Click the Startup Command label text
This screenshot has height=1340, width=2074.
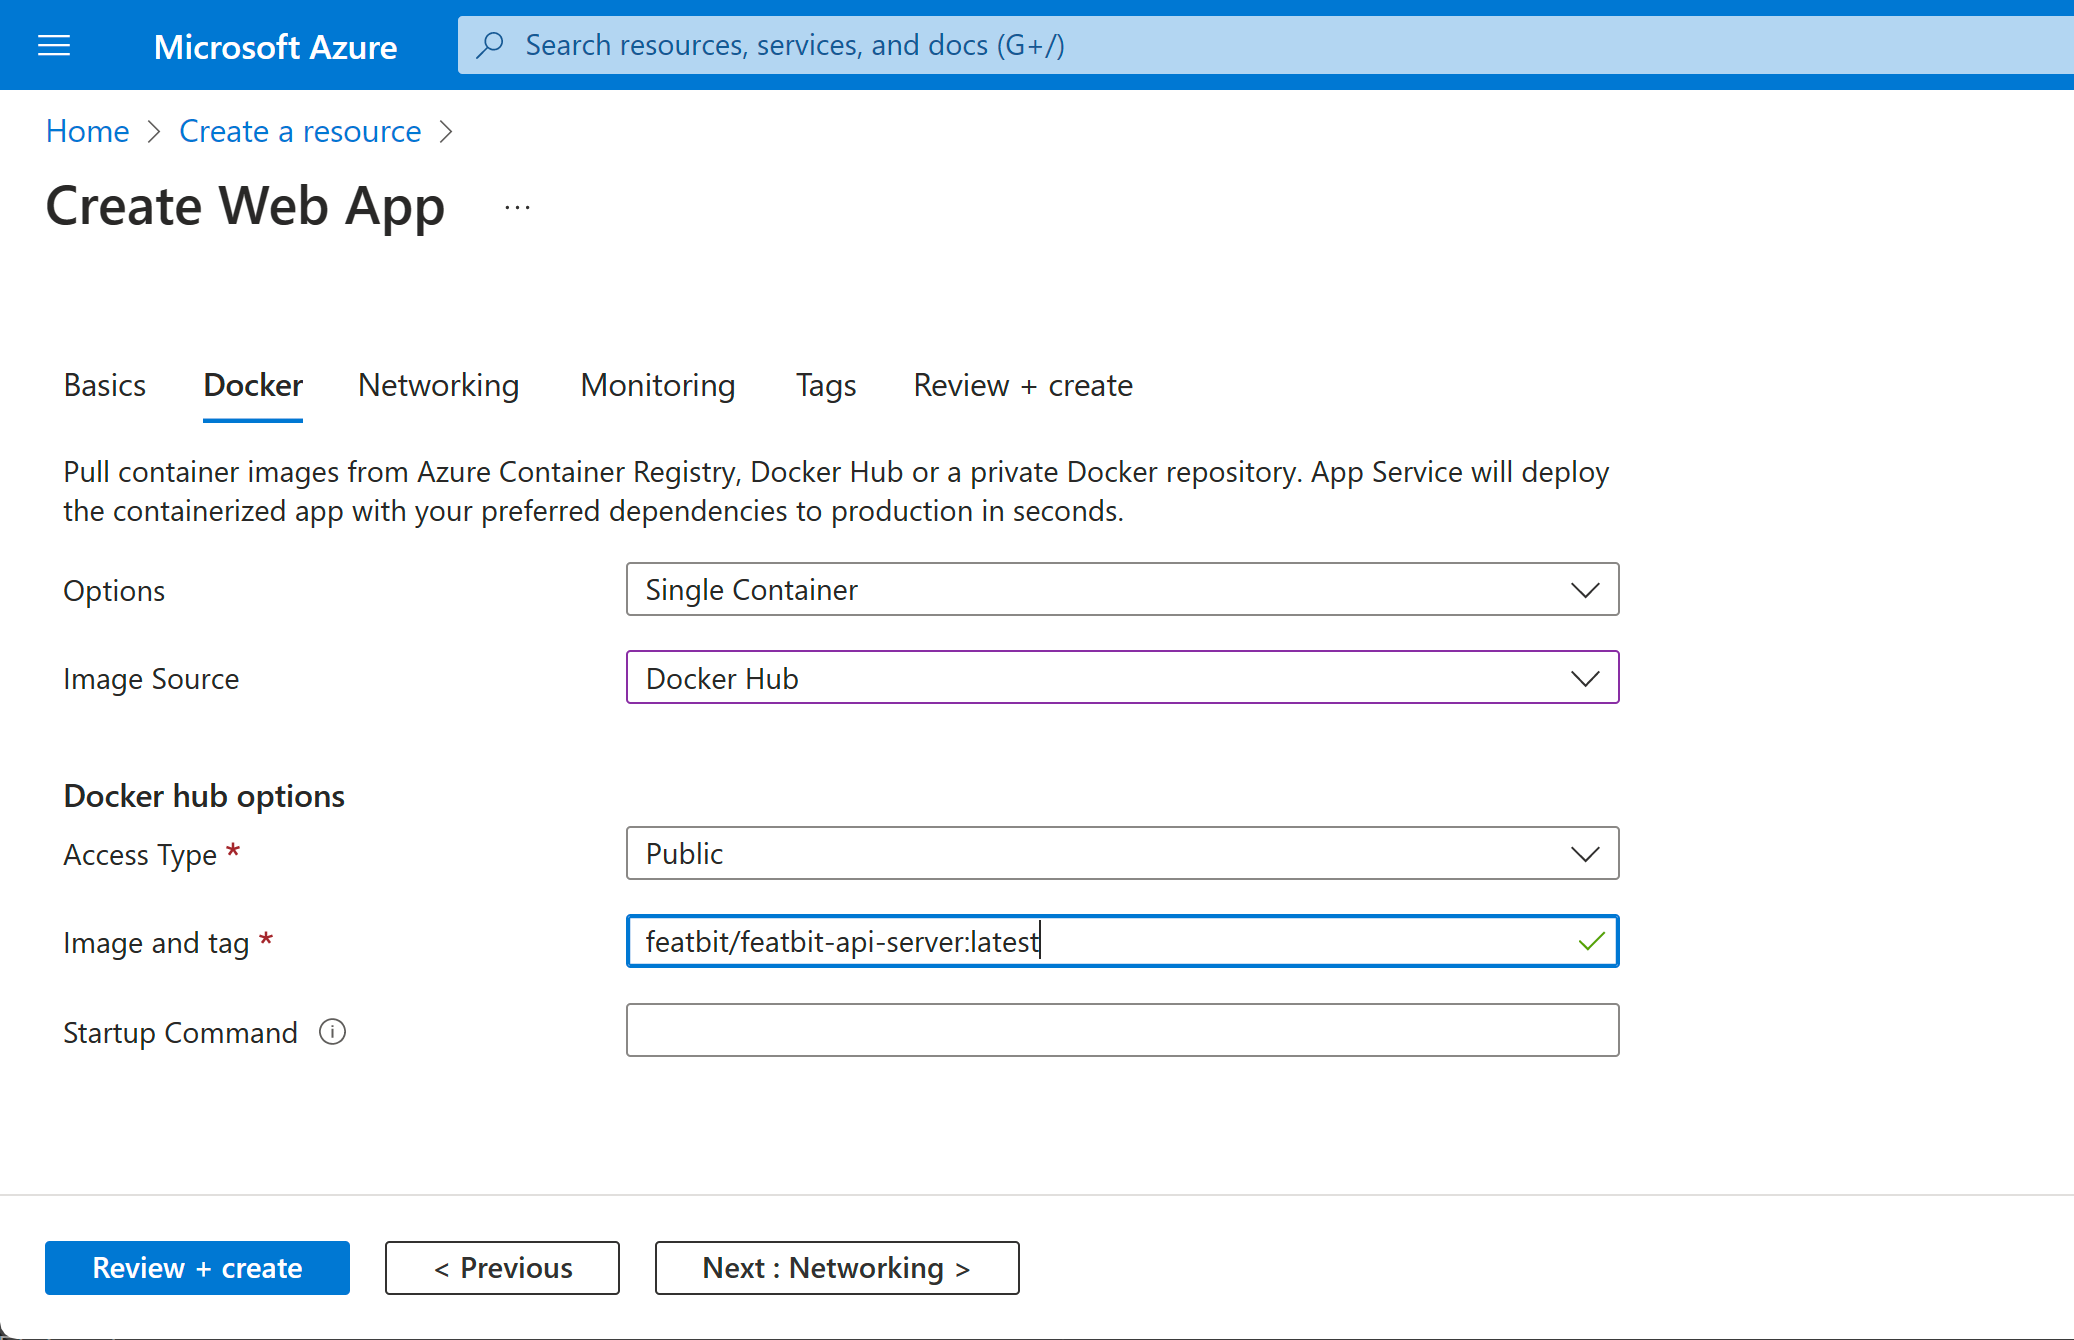point(180,1033)
